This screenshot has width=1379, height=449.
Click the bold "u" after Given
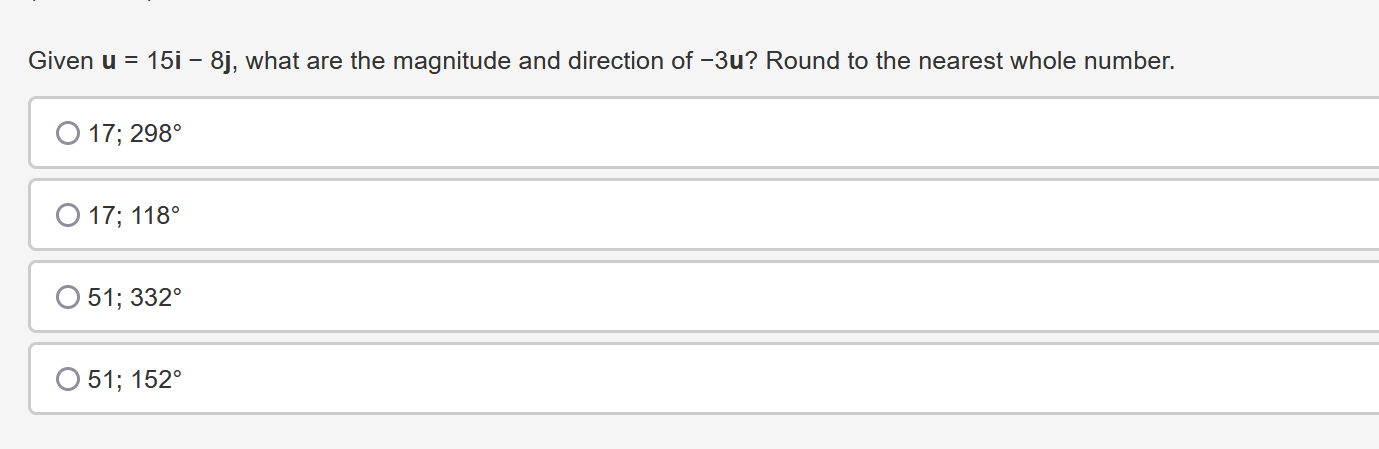pos(108,62)
